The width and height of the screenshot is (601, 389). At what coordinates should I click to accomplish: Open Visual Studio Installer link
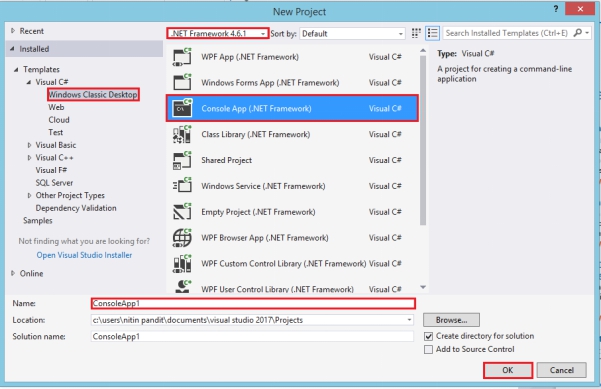[x=84, y=255]
